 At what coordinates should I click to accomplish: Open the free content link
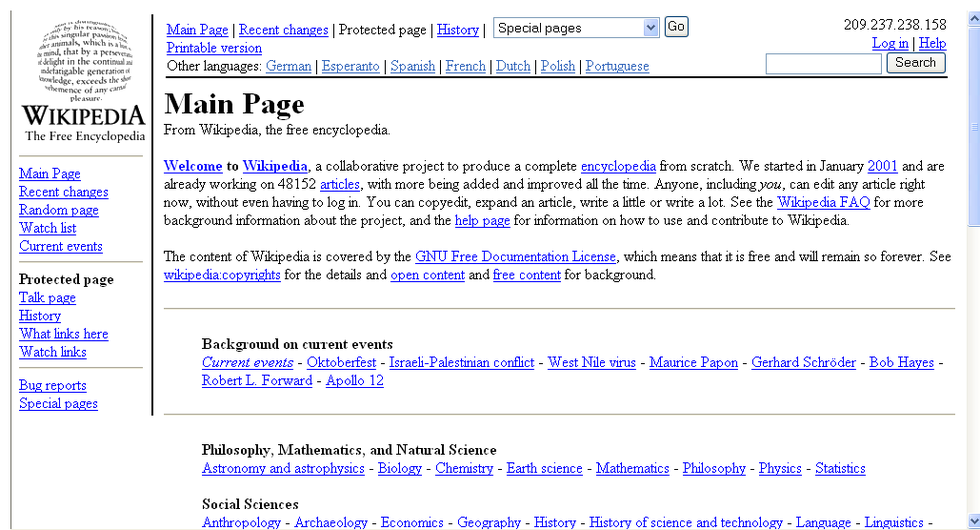pyautogui.click(x=526, y=274)
